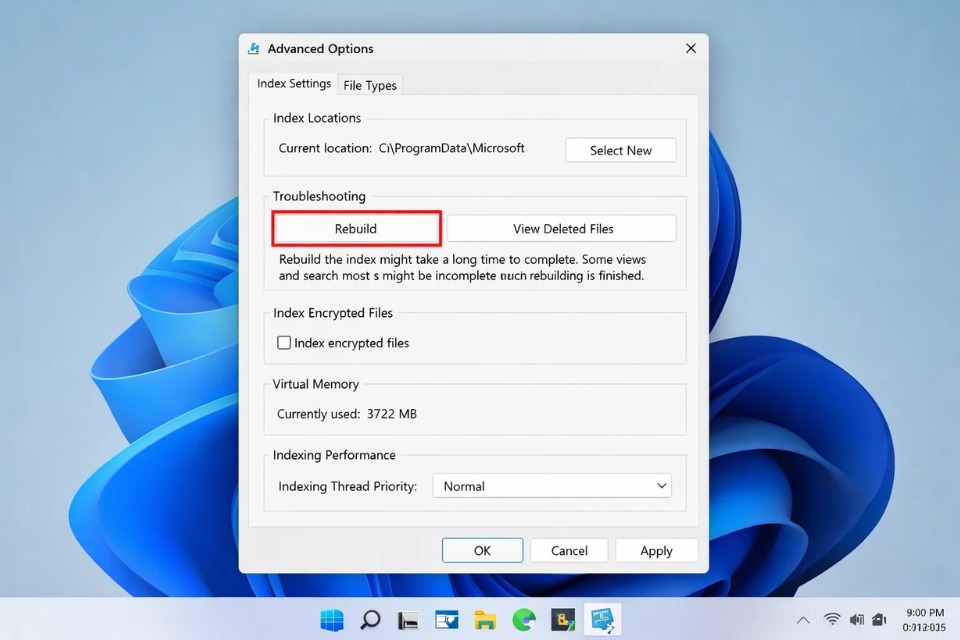The height and width of the screenshot is (640, 960).
Task: Open the Indexing Thread Priority dropdown
Action: point(551,485)
